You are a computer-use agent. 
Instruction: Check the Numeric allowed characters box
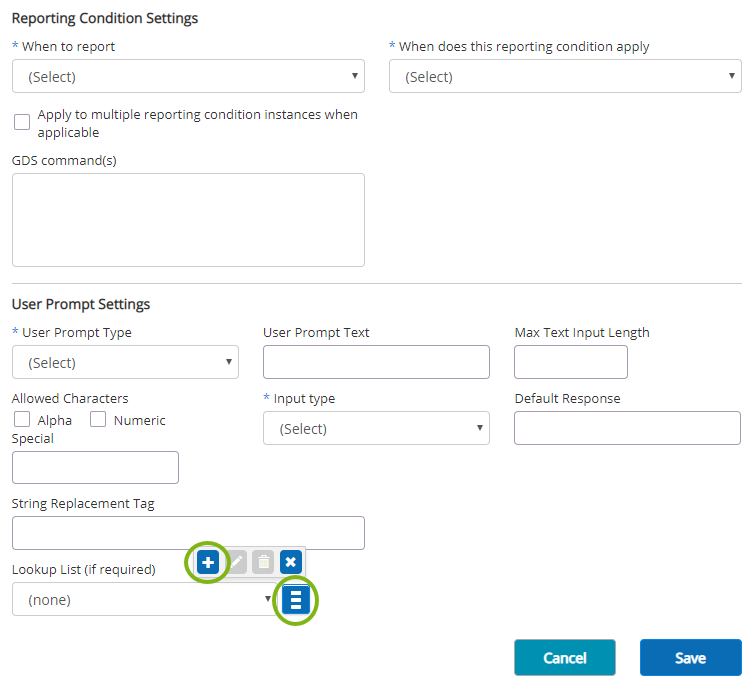click(x=98, y=420)
